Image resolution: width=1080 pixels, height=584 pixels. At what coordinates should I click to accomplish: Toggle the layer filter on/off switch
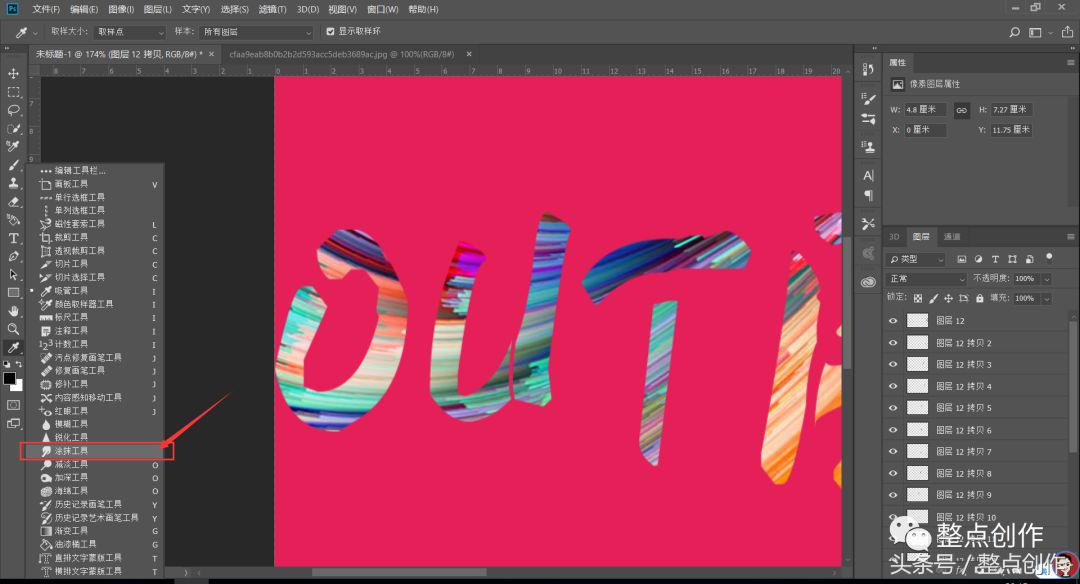[1049, 258]
